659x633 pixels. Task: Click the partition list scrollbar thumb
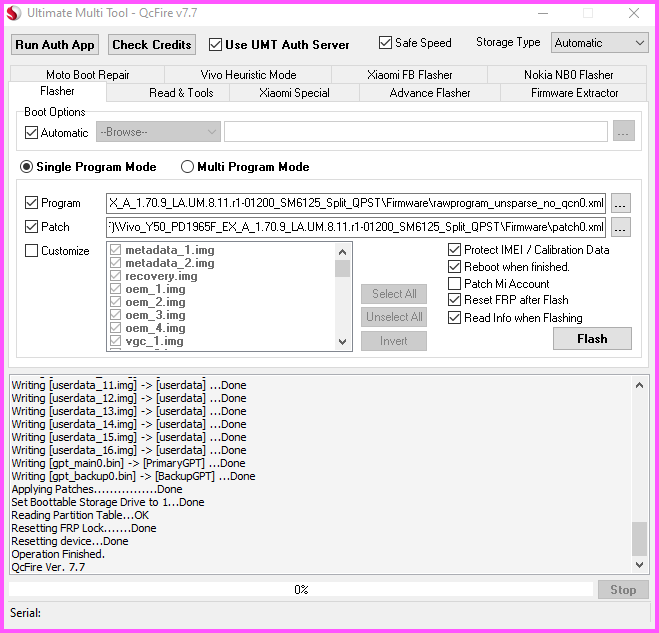[x=343, y=269]
